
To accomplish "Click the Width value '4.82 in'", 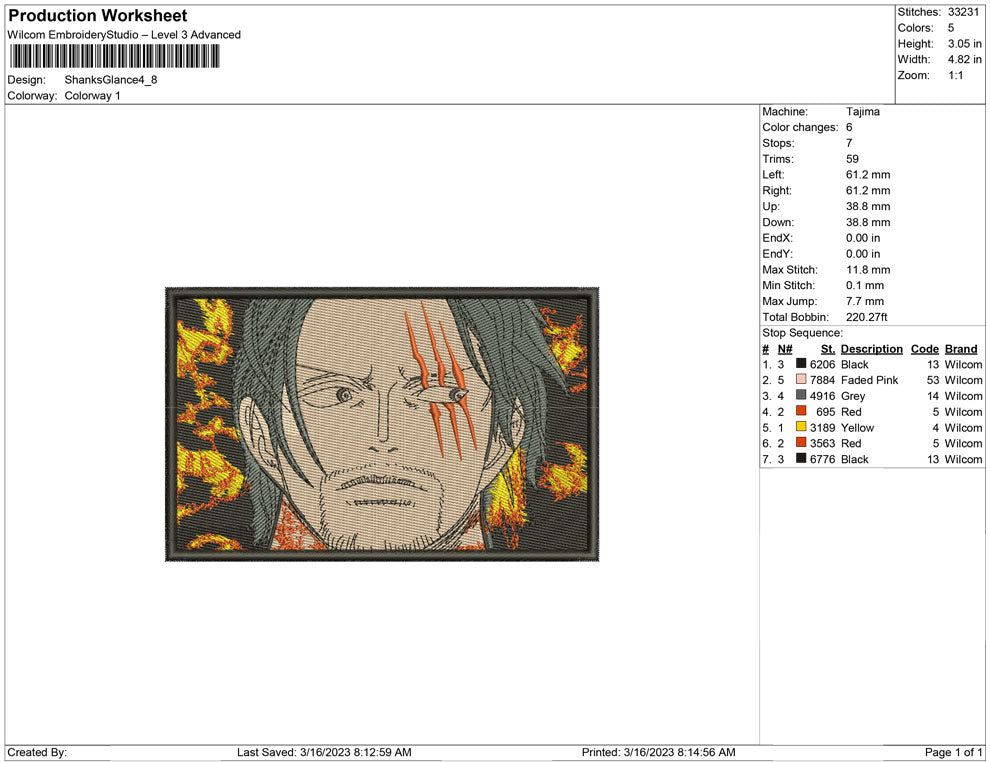I will 965,59.
